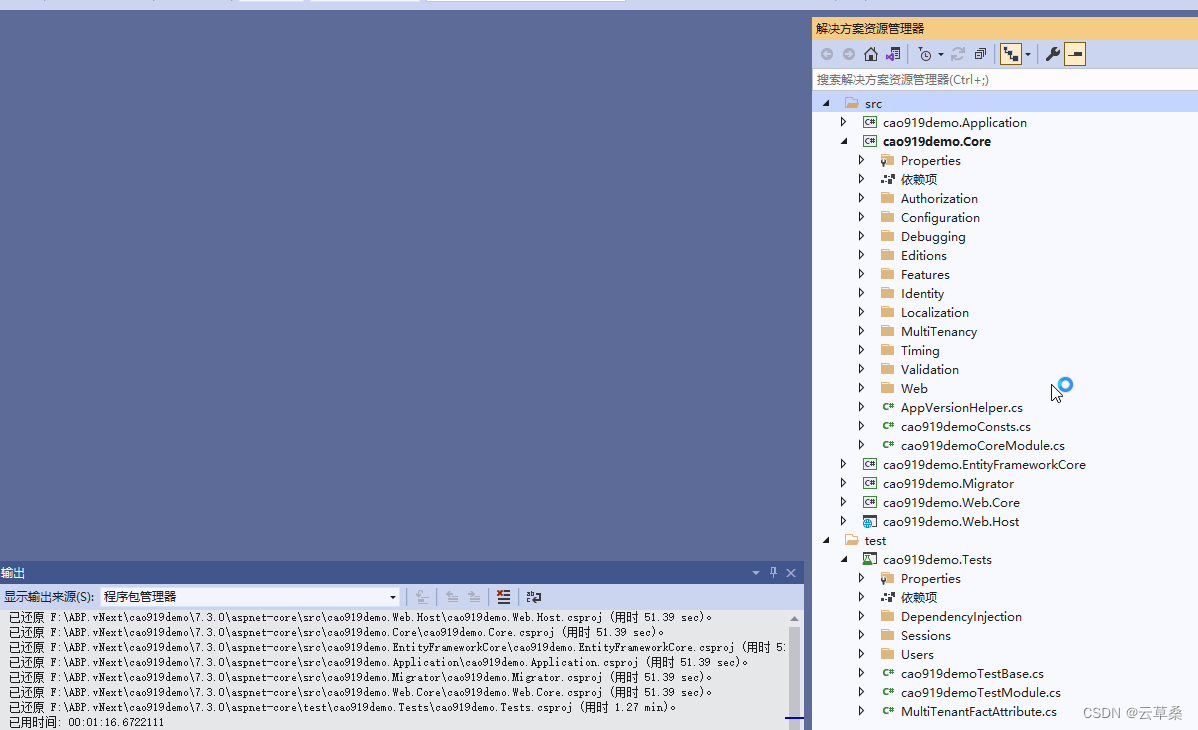Image resolution: width=1198 pixels, height=730 pixels.
Task: Toggle the file nesting tree view button
Action: click(x=1012, y=54)
